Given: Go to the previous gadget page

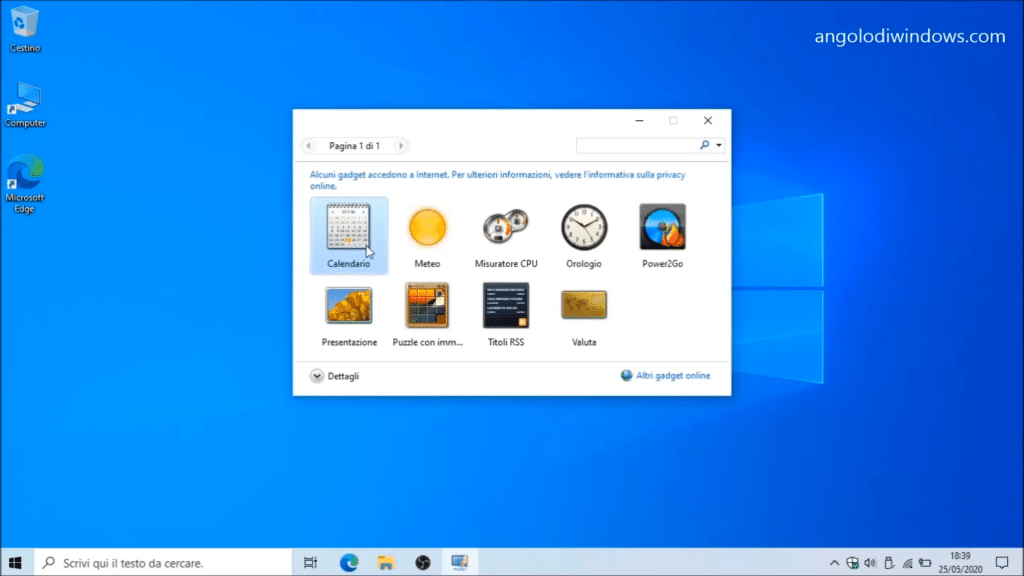Looking at the screenshot, I should pyautogui.click(x=309, y=146).
